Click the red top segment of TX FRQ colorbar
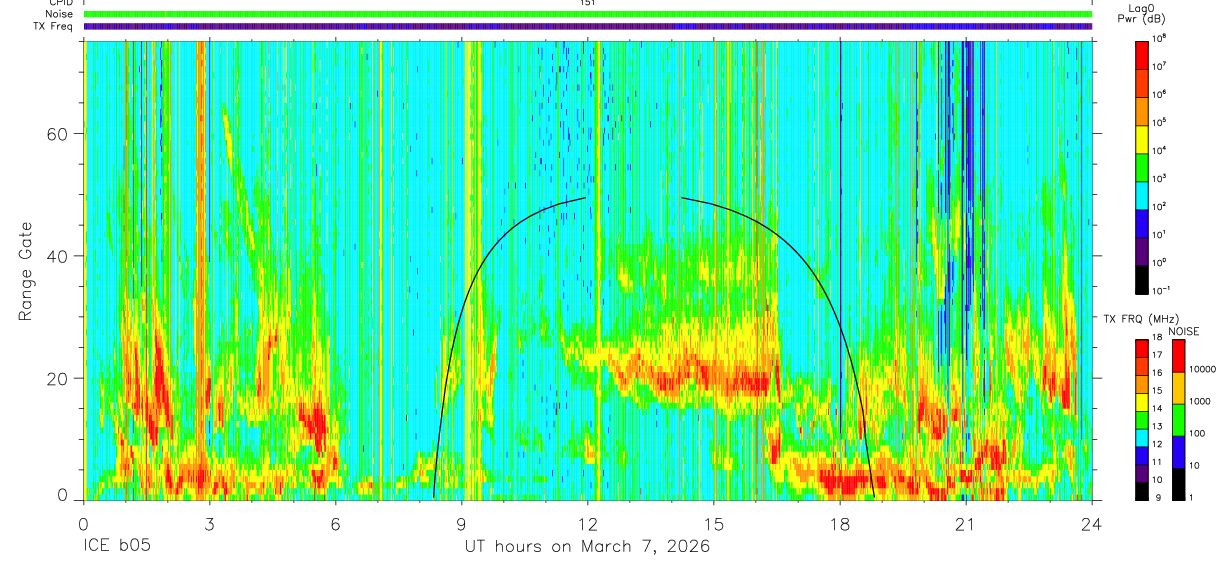This screenshot has height=567, width=1228. tap(1143, 349)
